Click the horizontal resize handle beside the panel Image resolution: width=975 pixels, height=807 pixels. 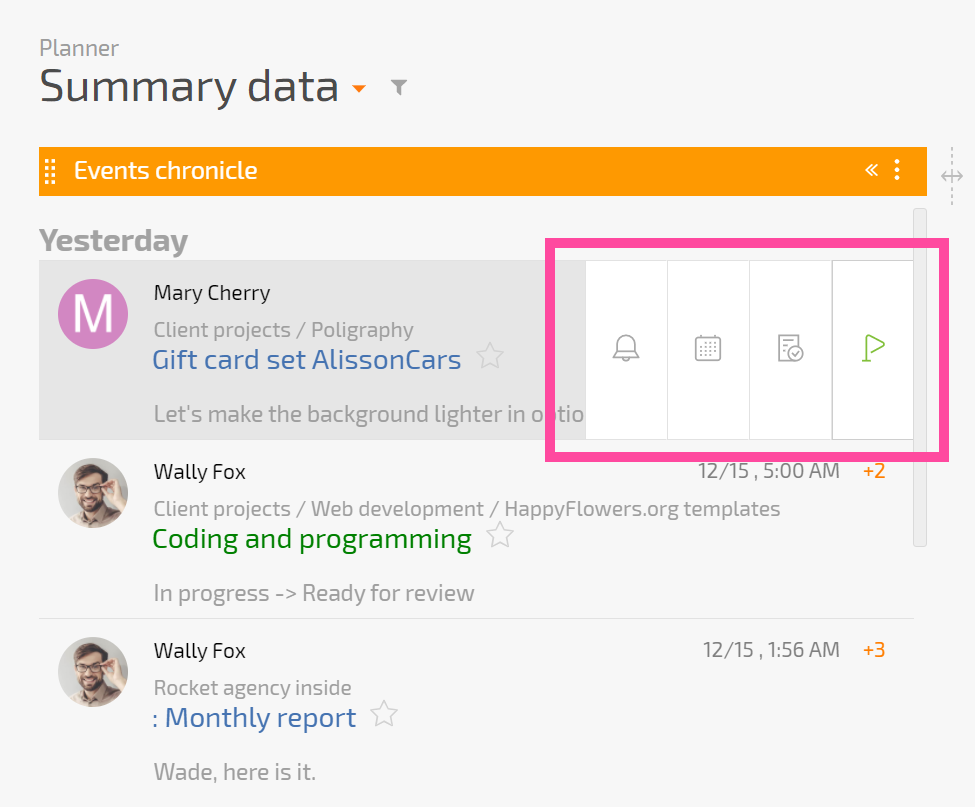pos(951,177)
